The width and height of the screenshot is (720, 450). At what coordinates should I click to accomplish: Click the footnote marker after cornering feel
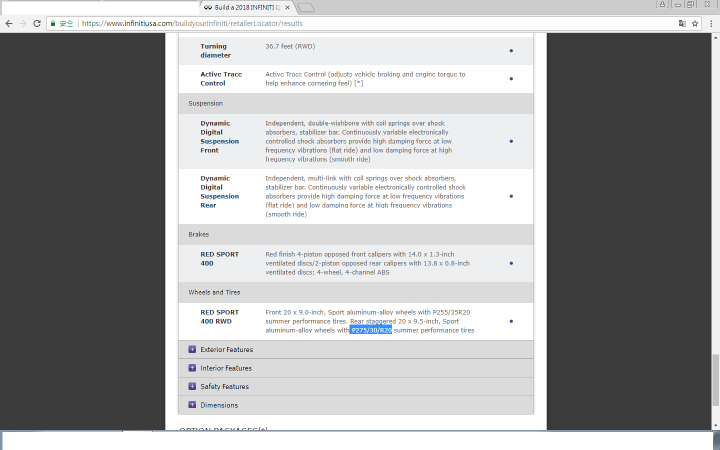coord(359,83)
